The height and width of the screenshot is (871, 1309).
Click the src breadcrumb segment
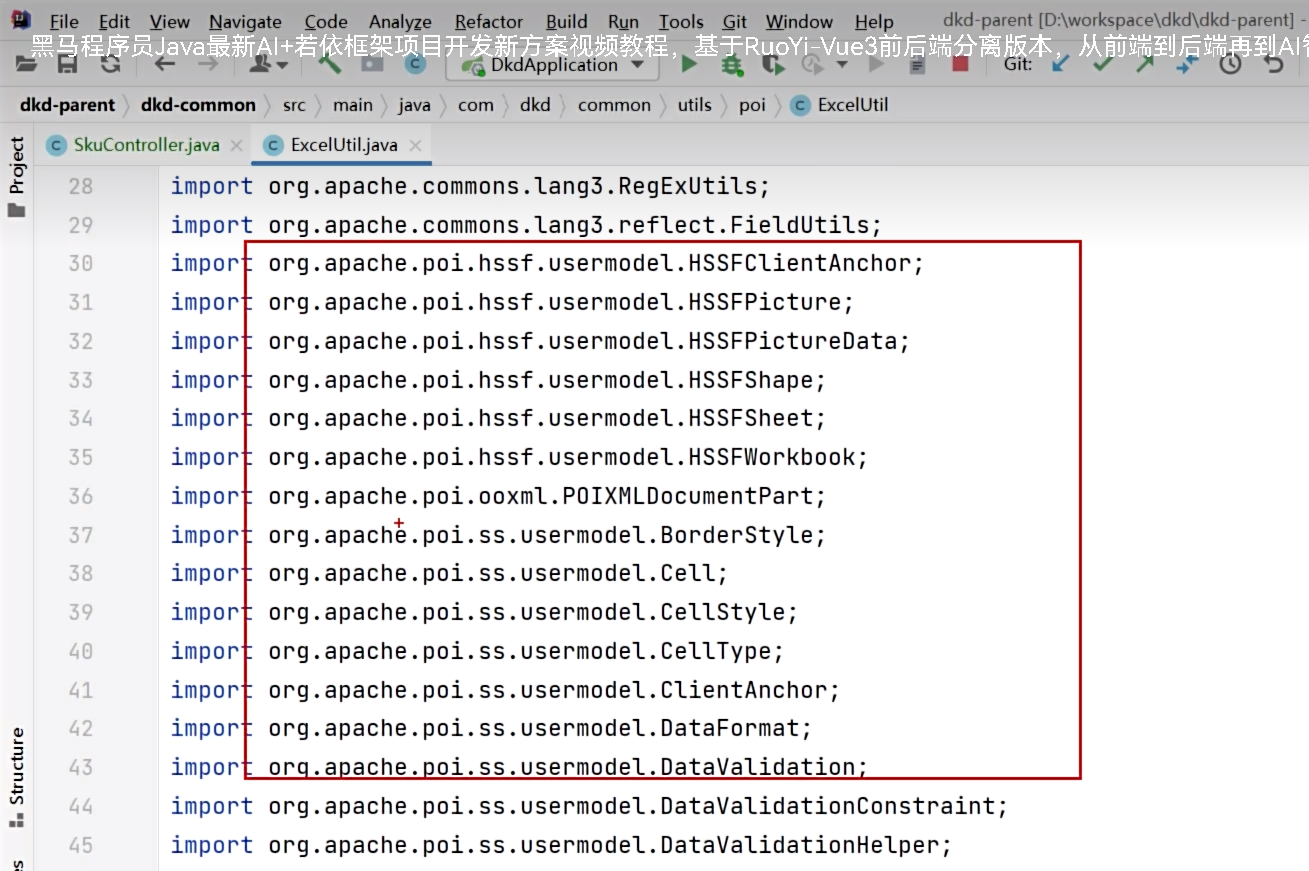(x=294, y=105)
